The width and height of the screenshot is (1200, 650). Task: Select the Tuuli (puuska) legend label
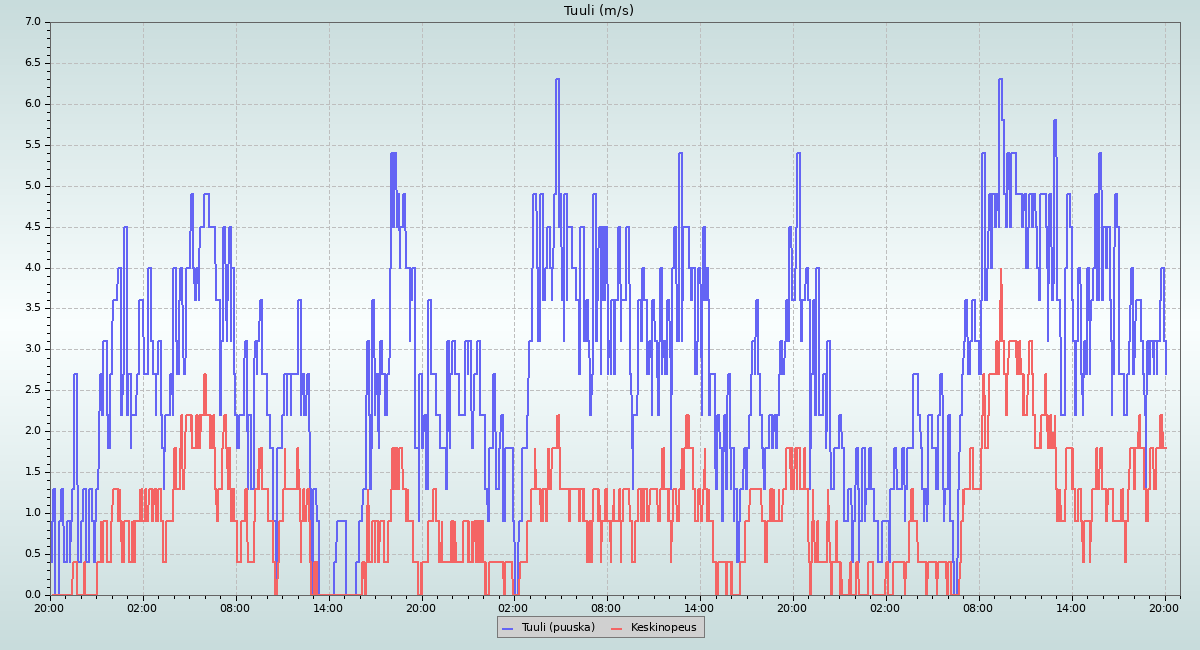coord(557,627)
